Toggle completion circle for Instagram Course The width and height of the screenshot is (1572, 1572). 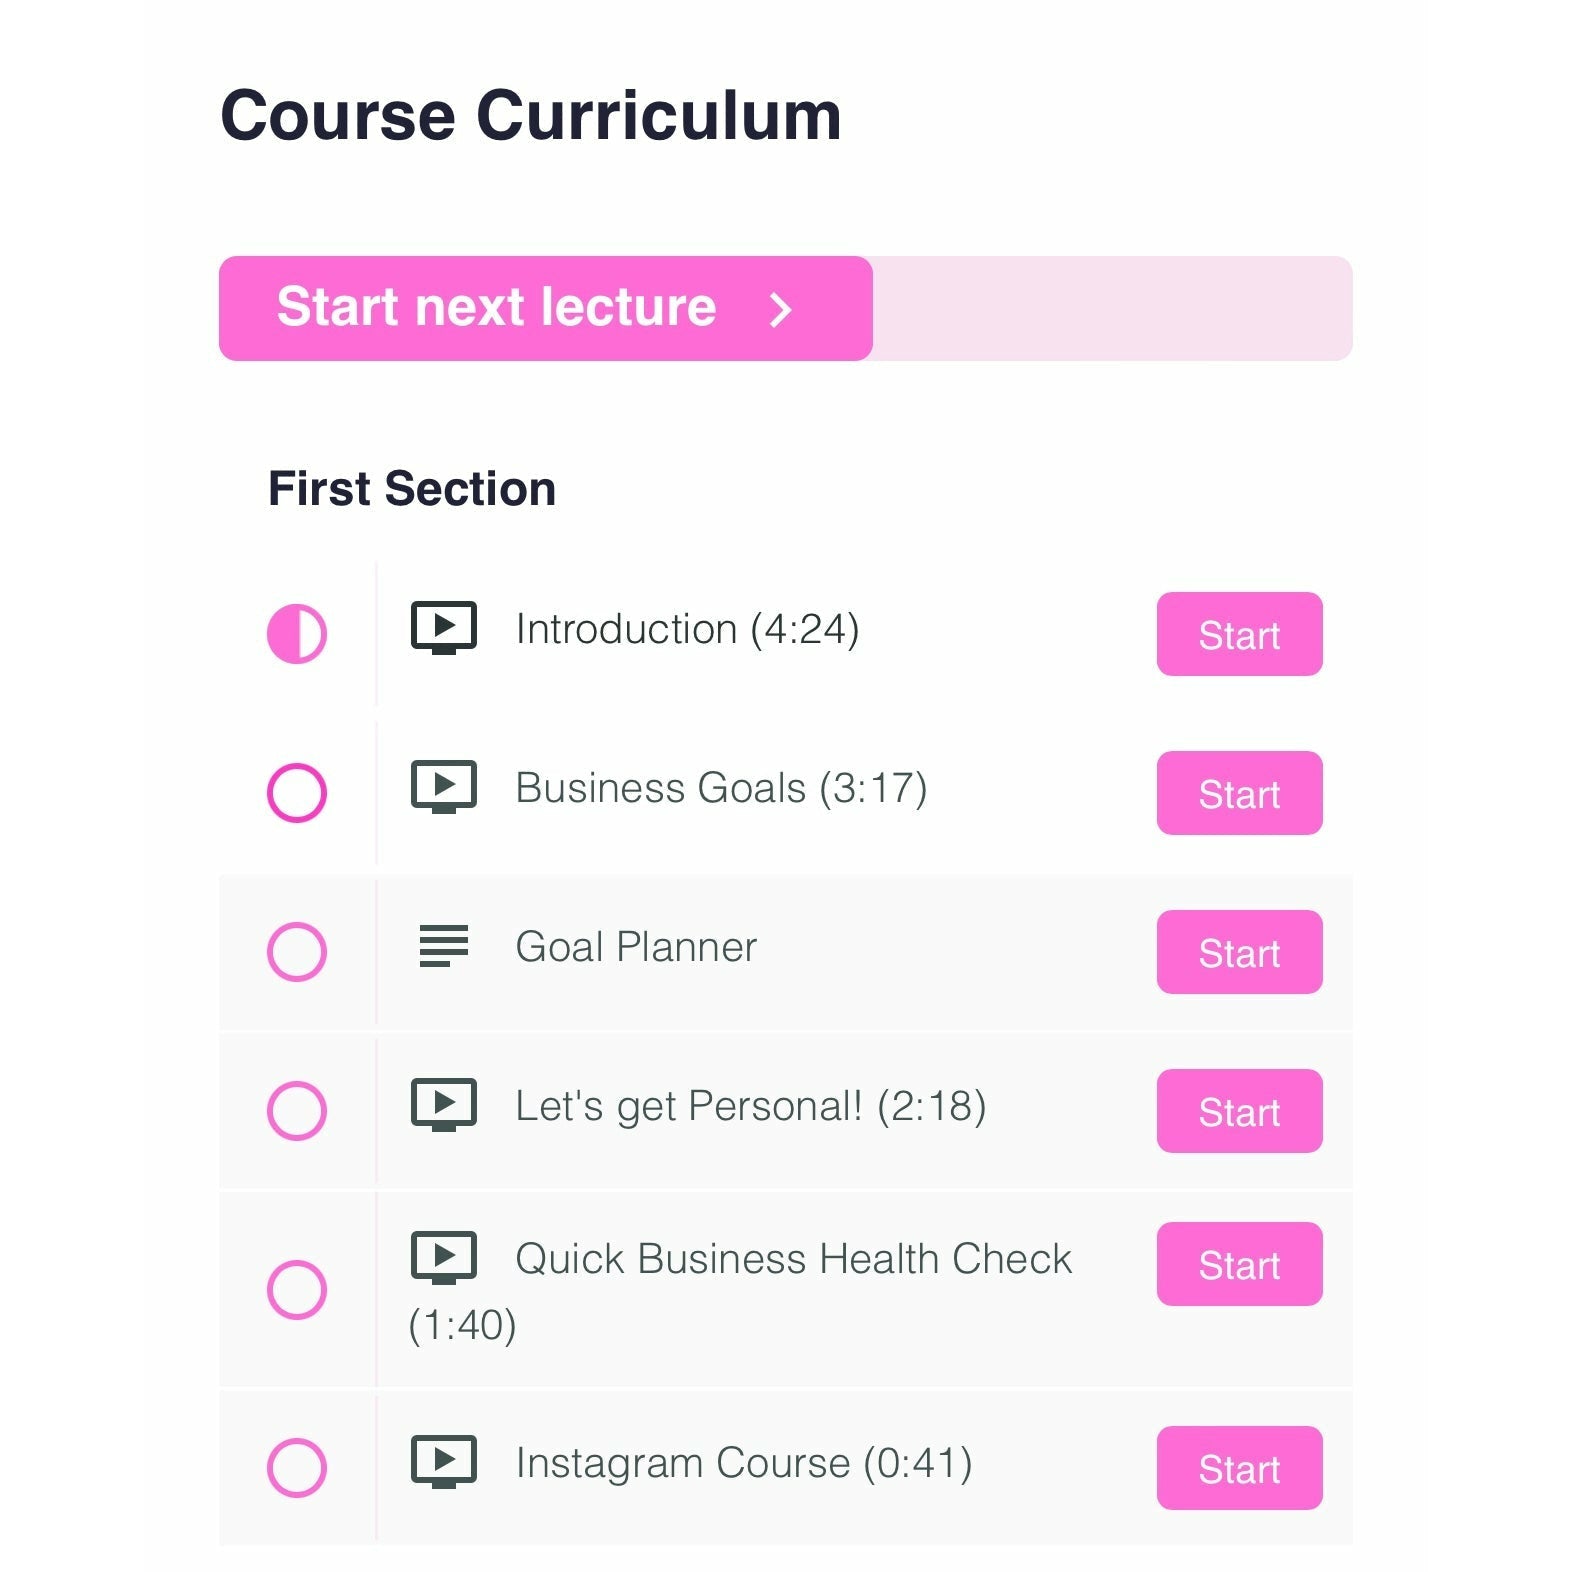[297, 1468]
